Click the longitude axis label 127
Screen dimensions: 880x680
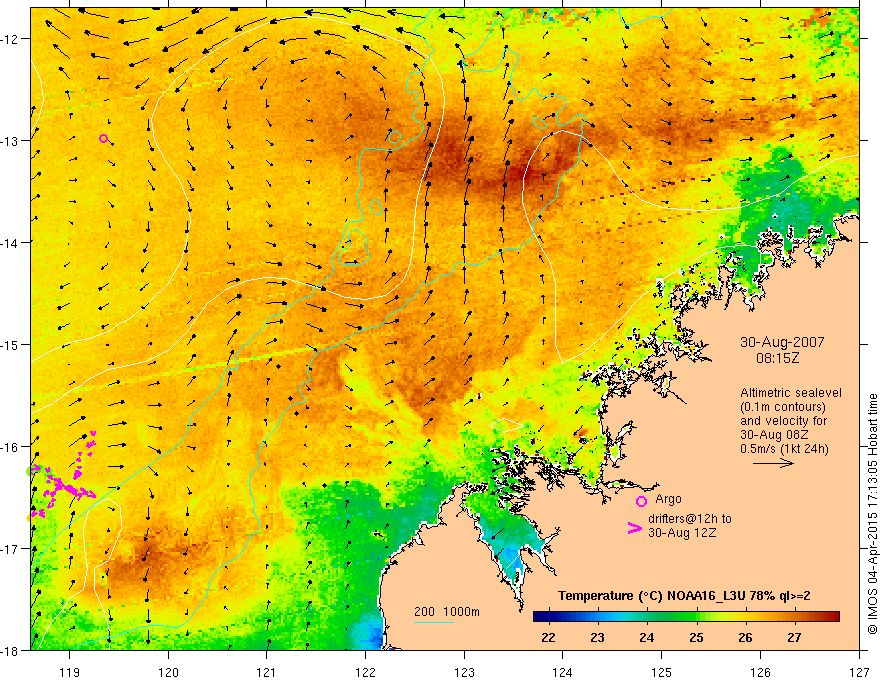tap(859, 672)
